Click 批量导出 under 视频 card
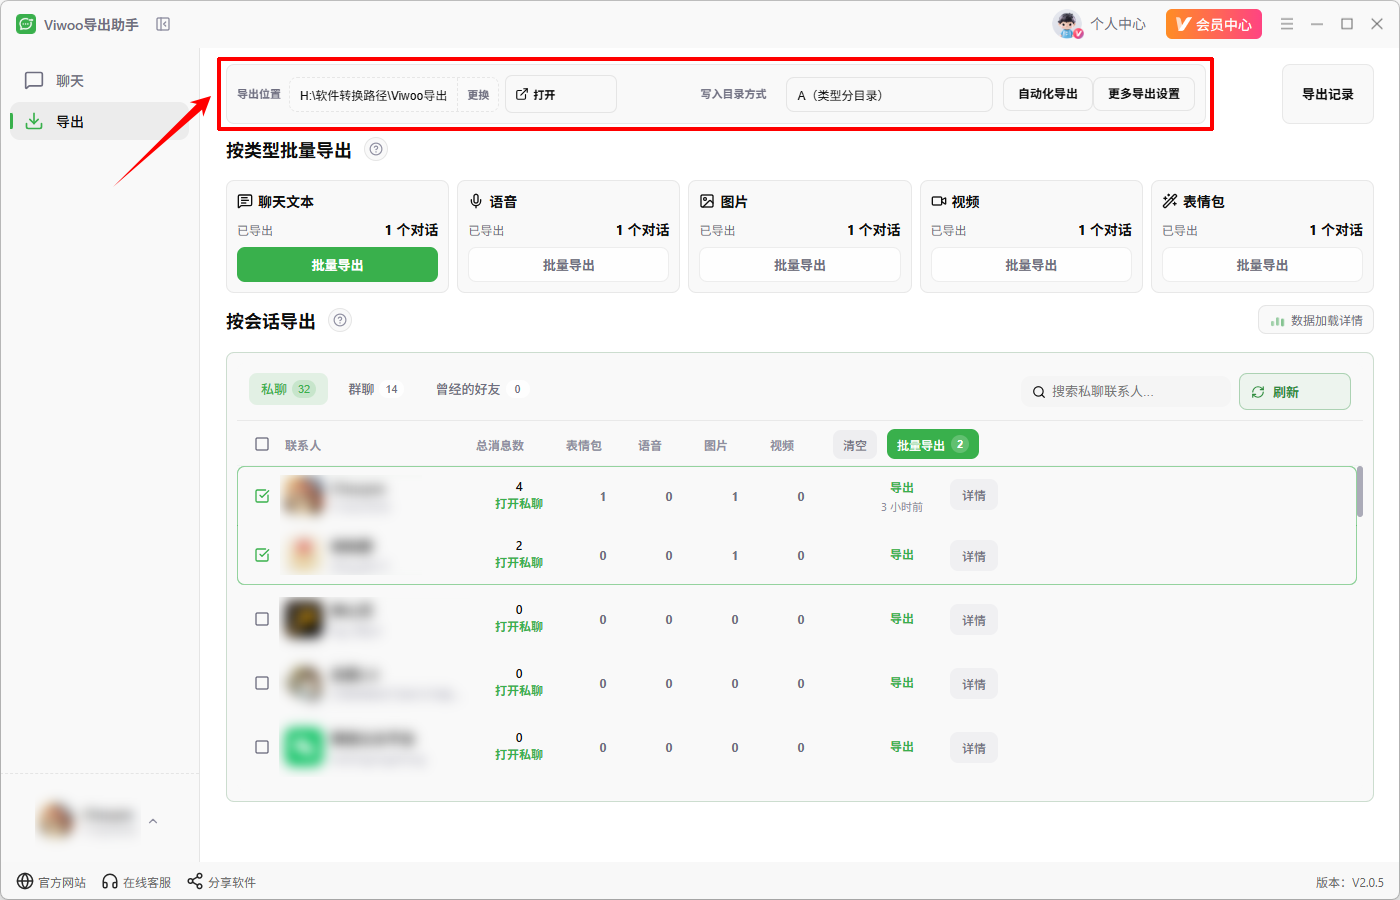The width and height of the screenshot is (1400, 900). coord(1031,265)
